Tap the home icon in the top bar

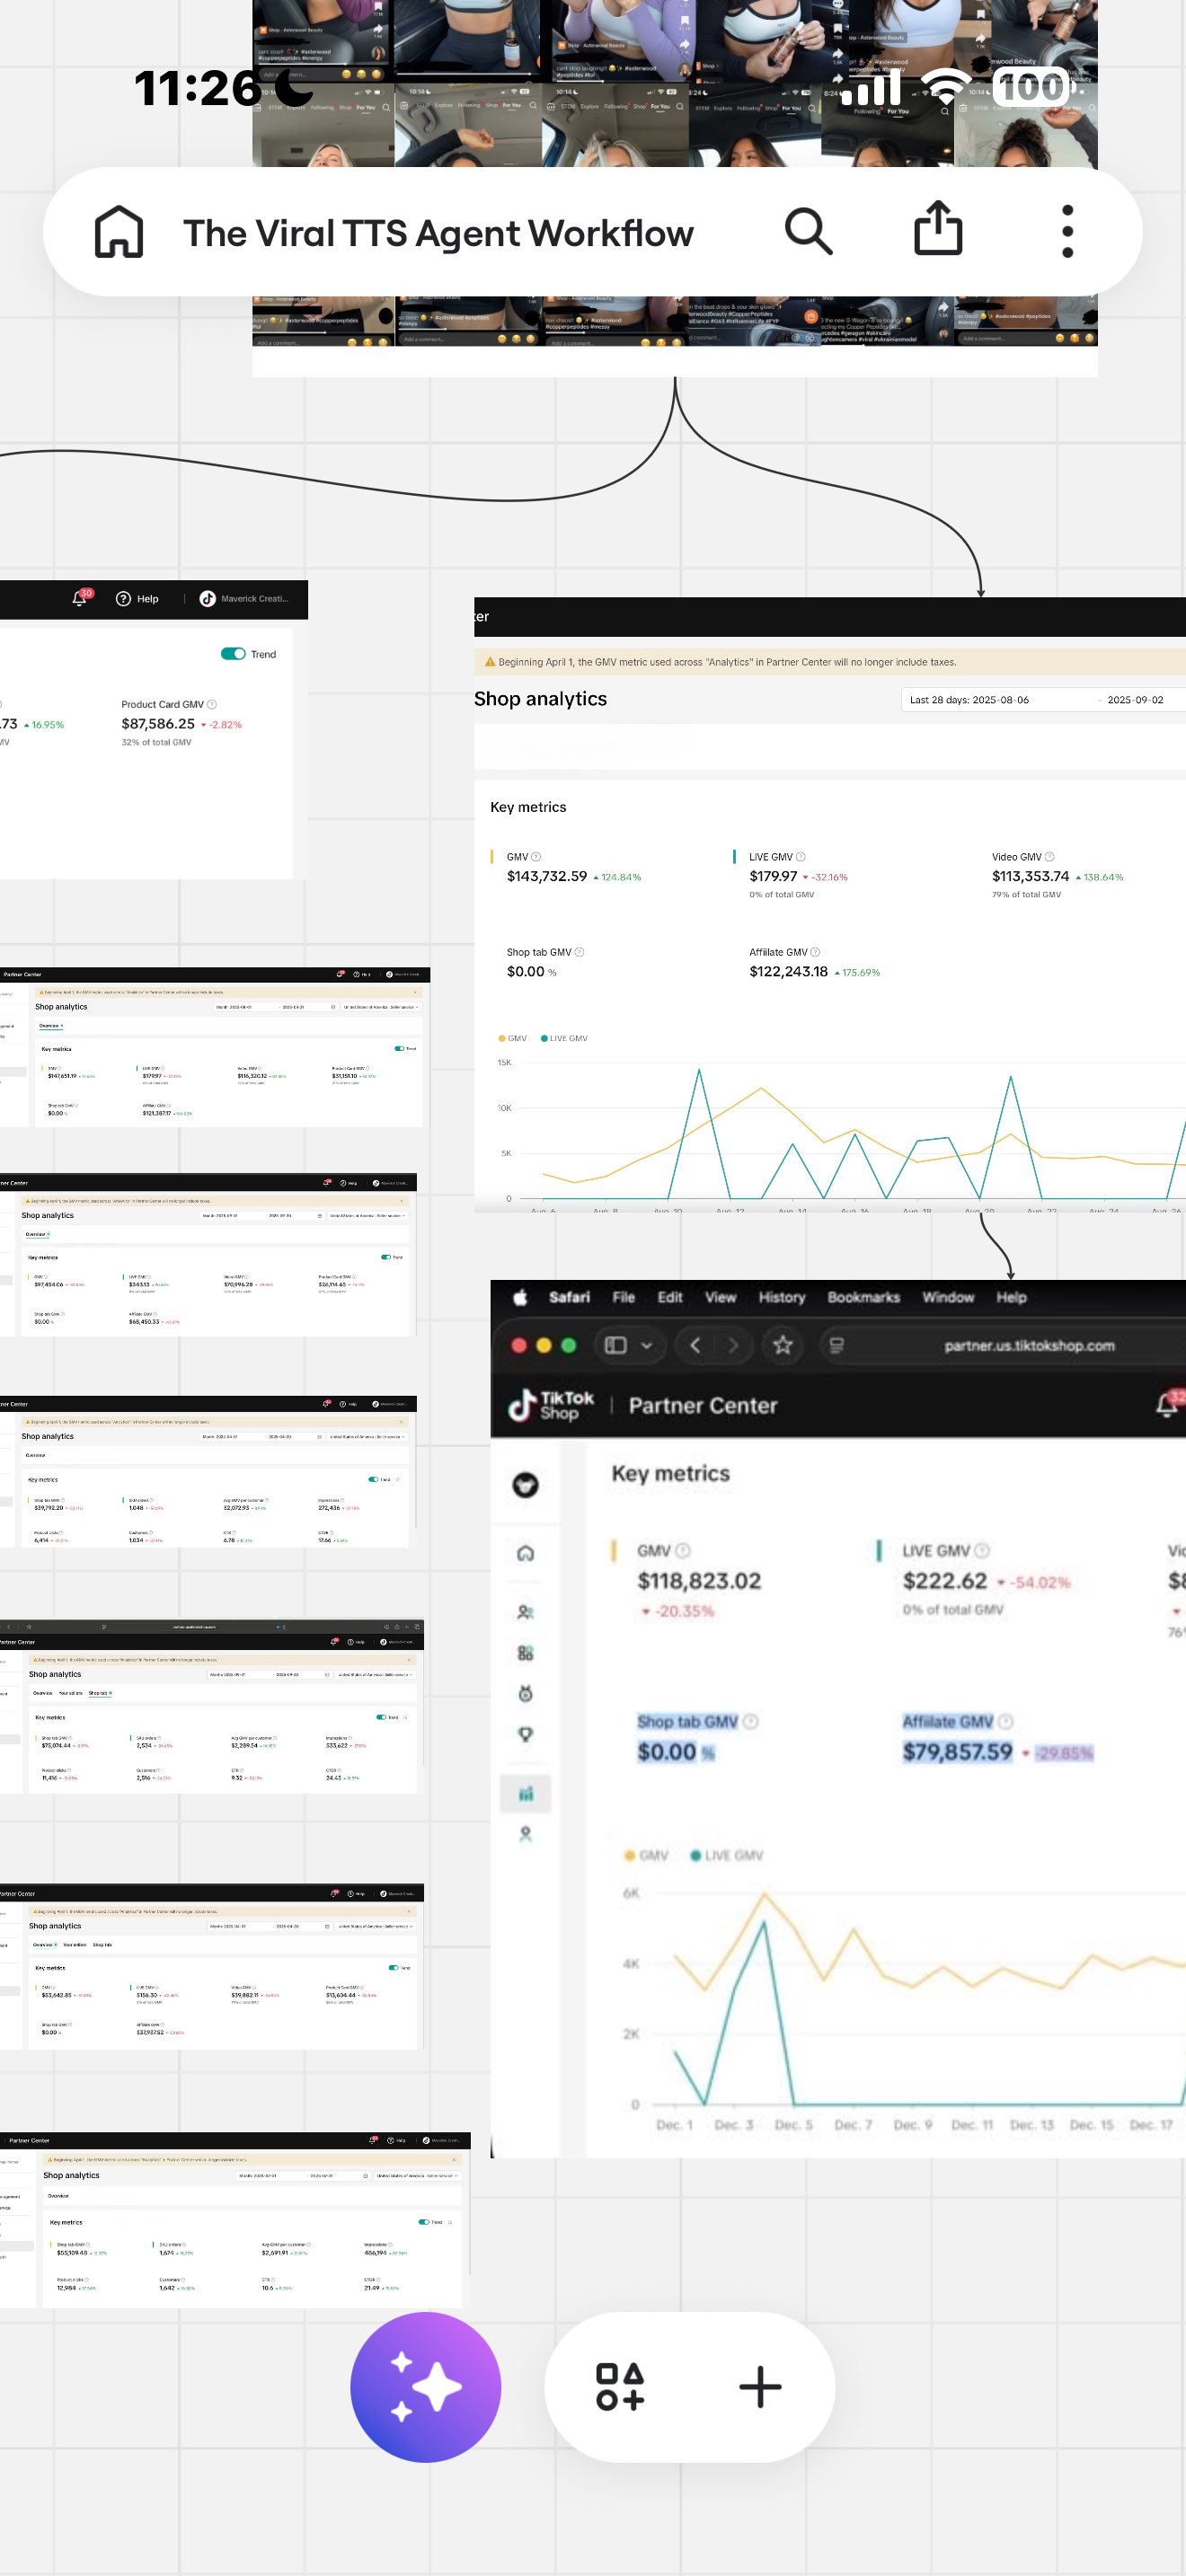tap(118, 232)
